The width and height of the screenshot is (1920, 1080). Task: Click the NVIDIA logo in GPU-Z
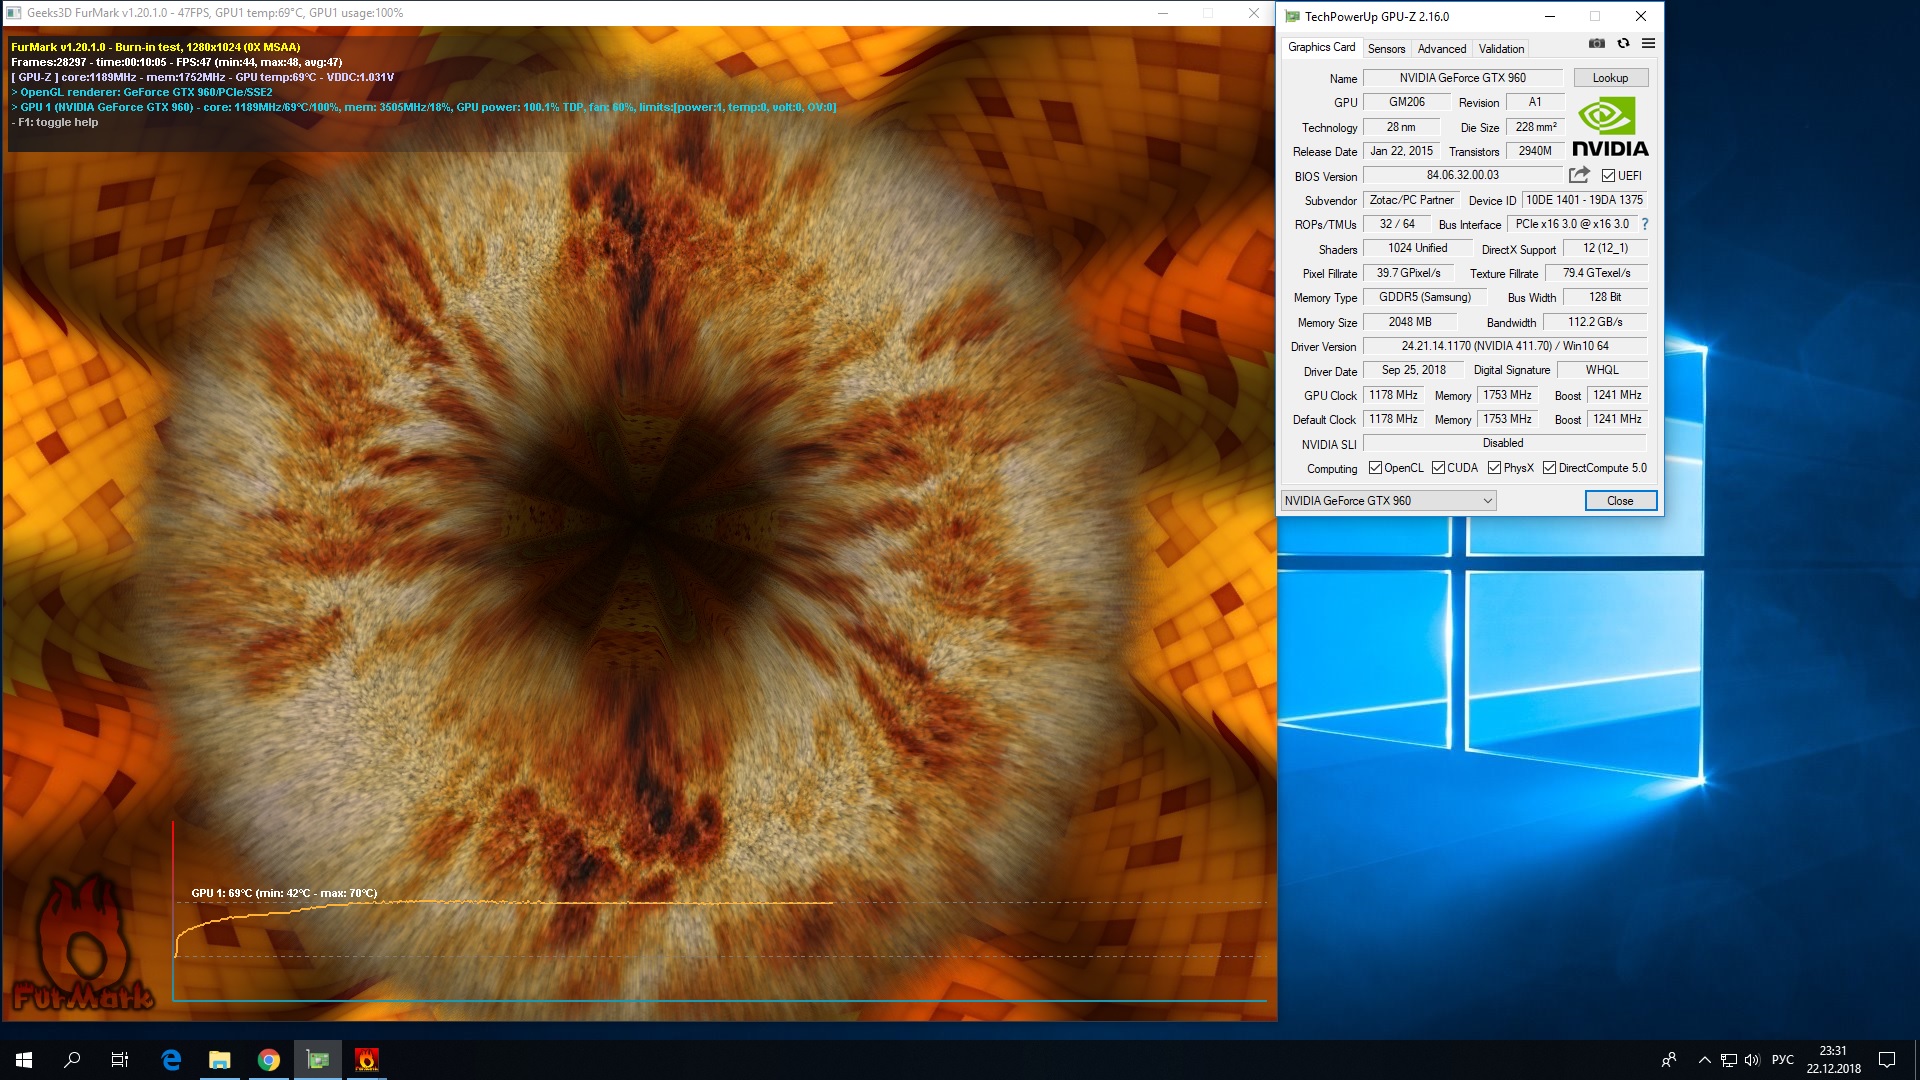coord(1609,127)
